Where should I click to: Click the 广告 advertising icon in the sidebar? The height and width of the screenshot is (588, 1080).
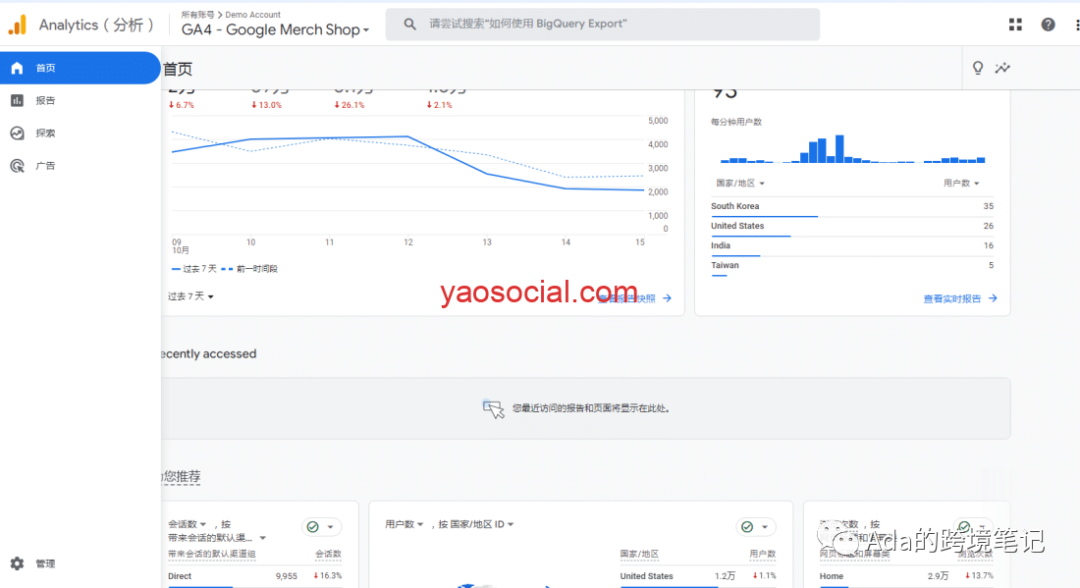tap(17, 166)
